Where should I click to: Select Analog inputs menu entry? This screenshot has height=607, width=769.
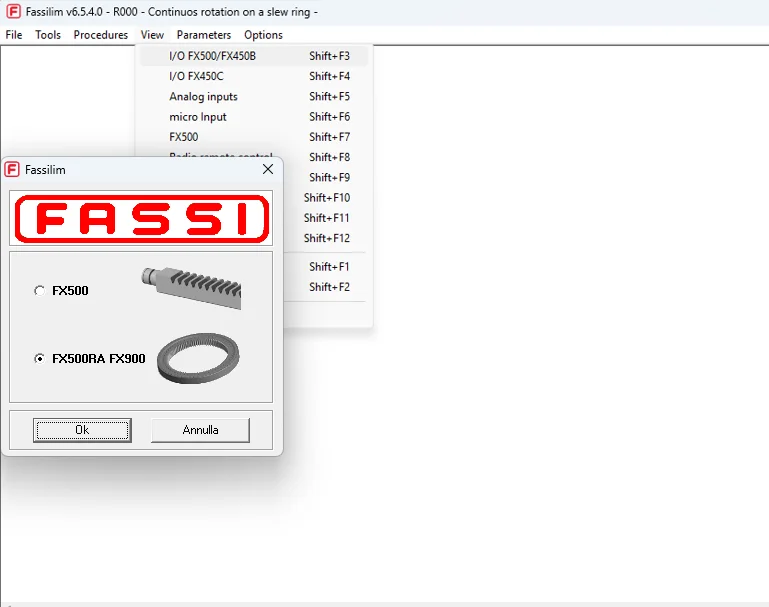point(254,97)
